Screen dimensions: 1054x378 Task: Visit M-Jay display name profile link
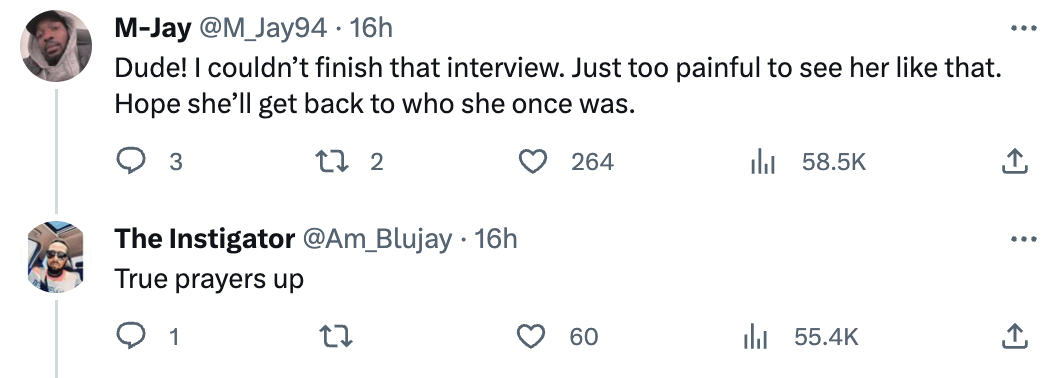153,28
